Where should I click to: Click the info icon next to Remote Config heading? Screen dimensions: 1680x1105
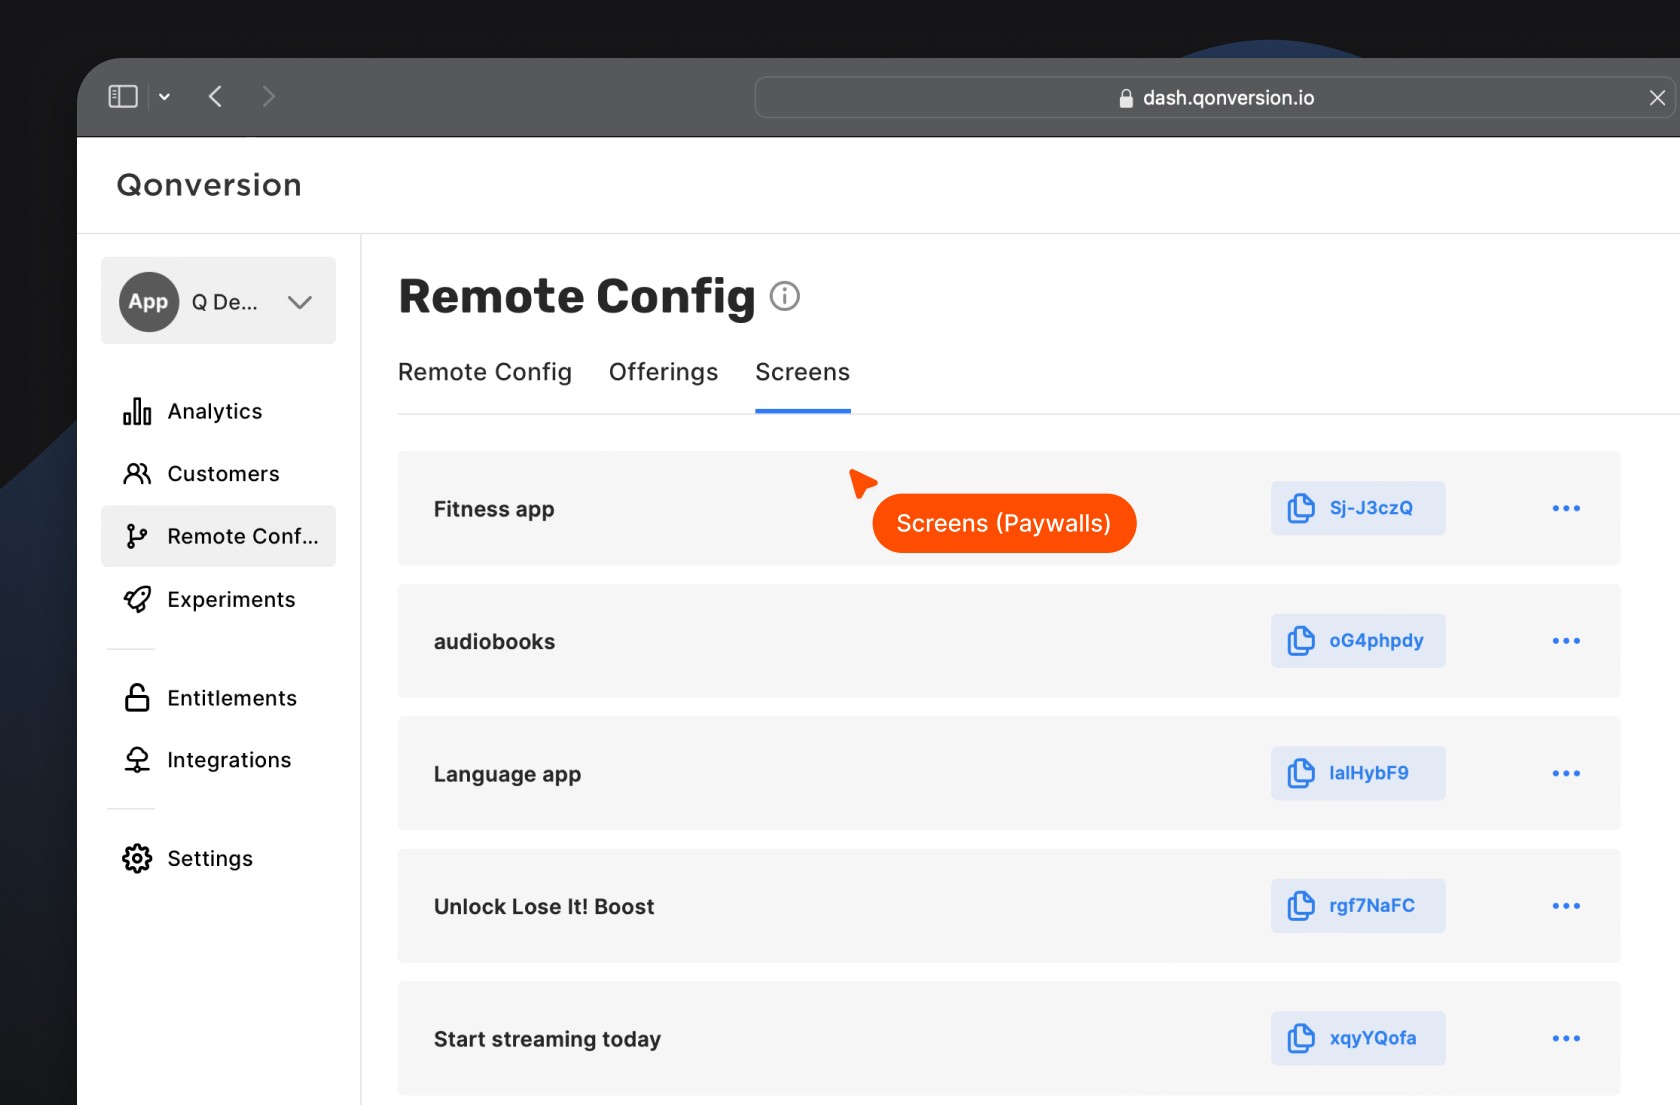785,295
